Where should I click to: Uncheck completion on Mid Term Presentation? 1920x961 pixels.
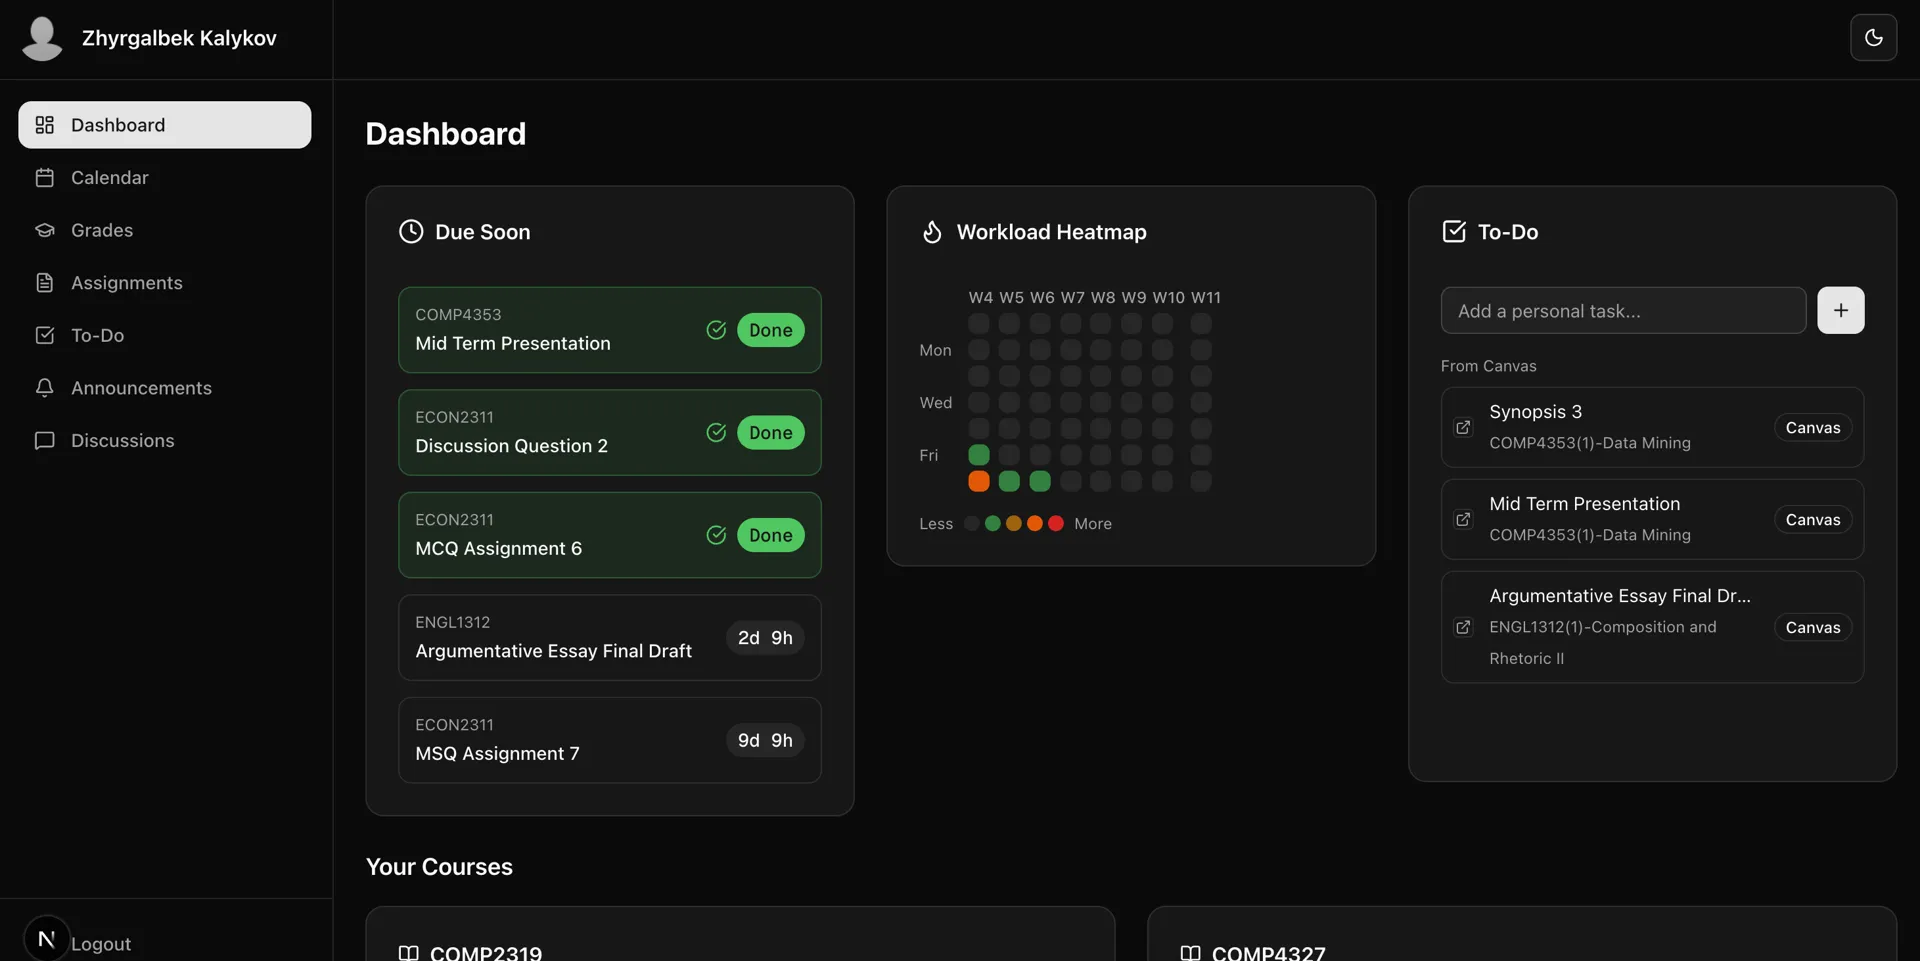pos(716,330)
